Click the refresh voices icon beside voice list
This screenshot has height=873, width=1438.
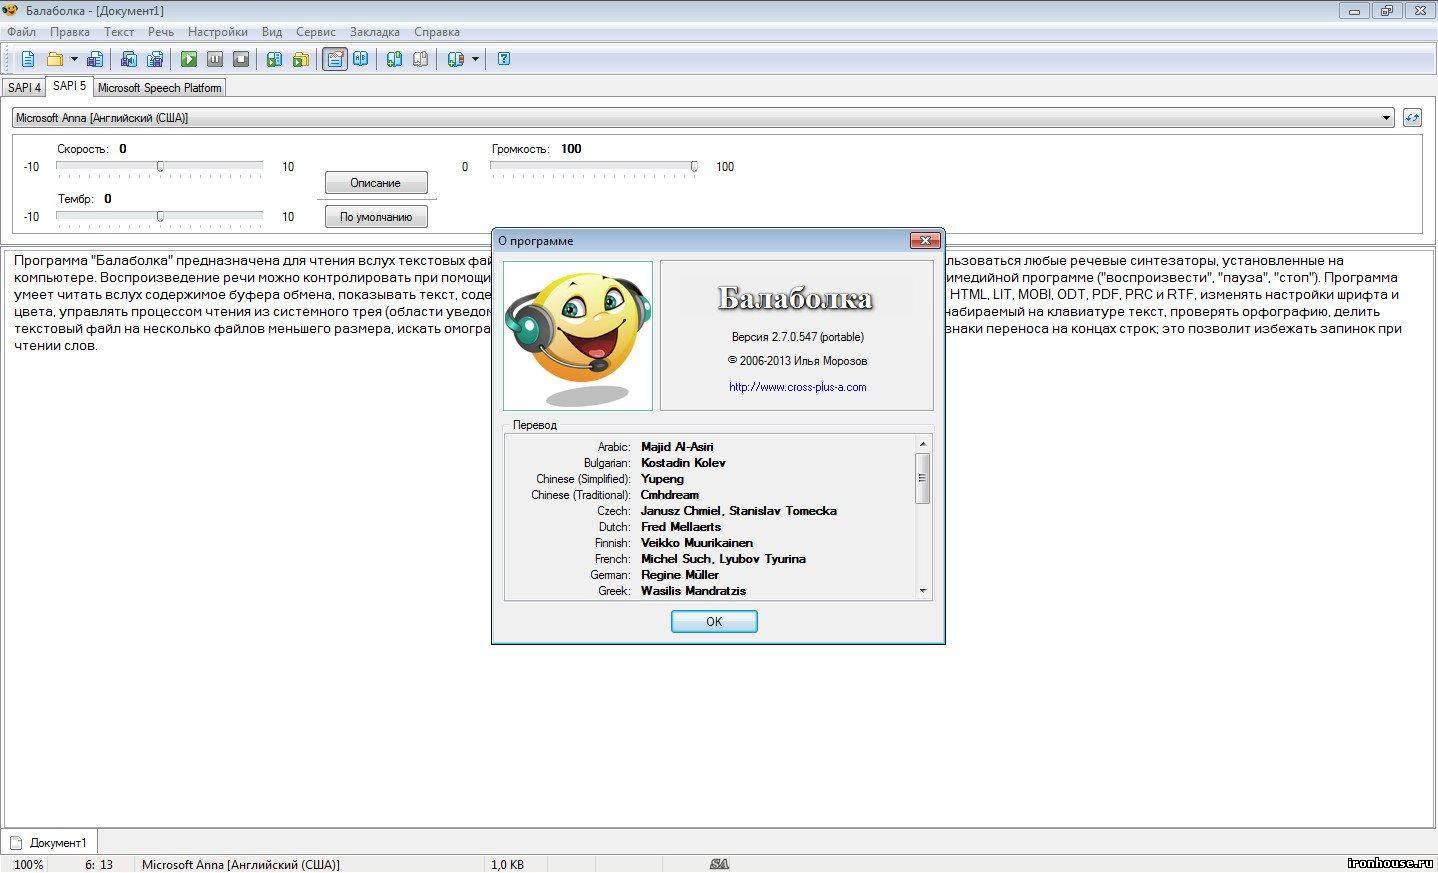click(1412, 118)
